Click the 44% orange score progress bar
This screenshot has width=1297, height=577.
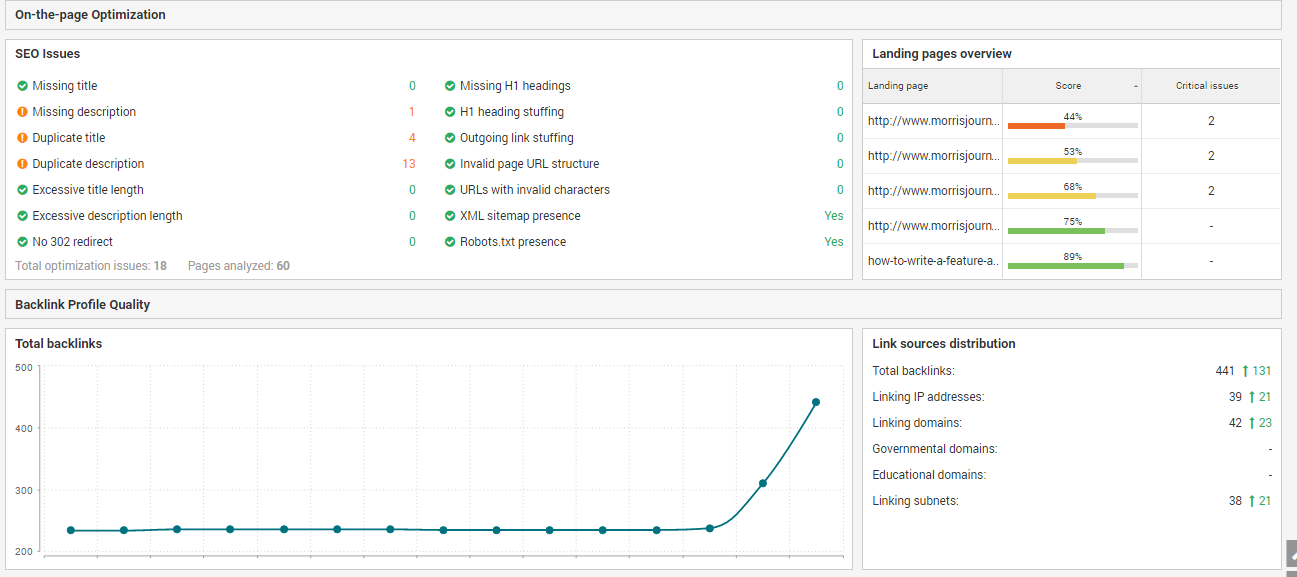coord(1072,127)
